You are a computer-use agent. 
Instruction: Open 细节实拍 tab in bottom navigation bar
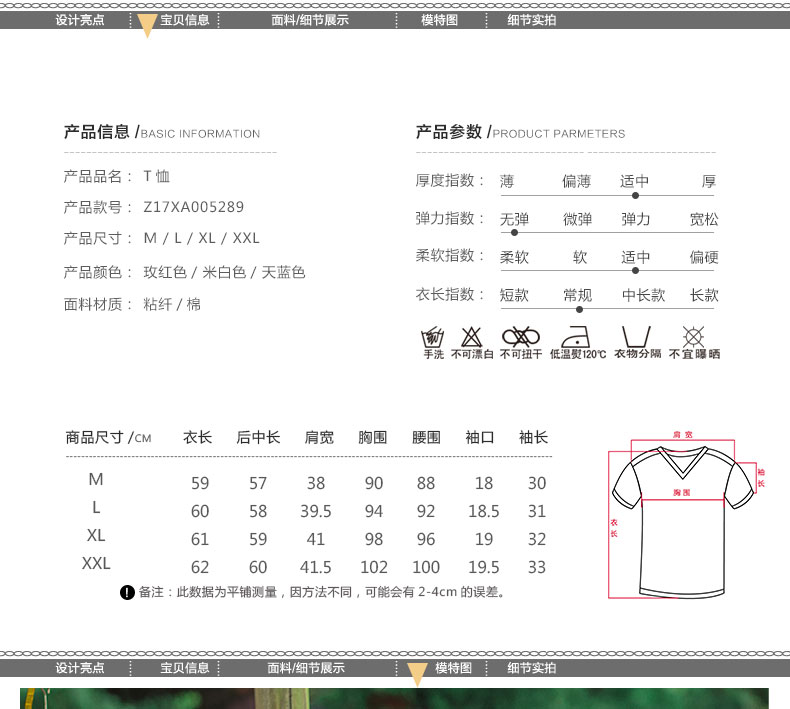532,668
